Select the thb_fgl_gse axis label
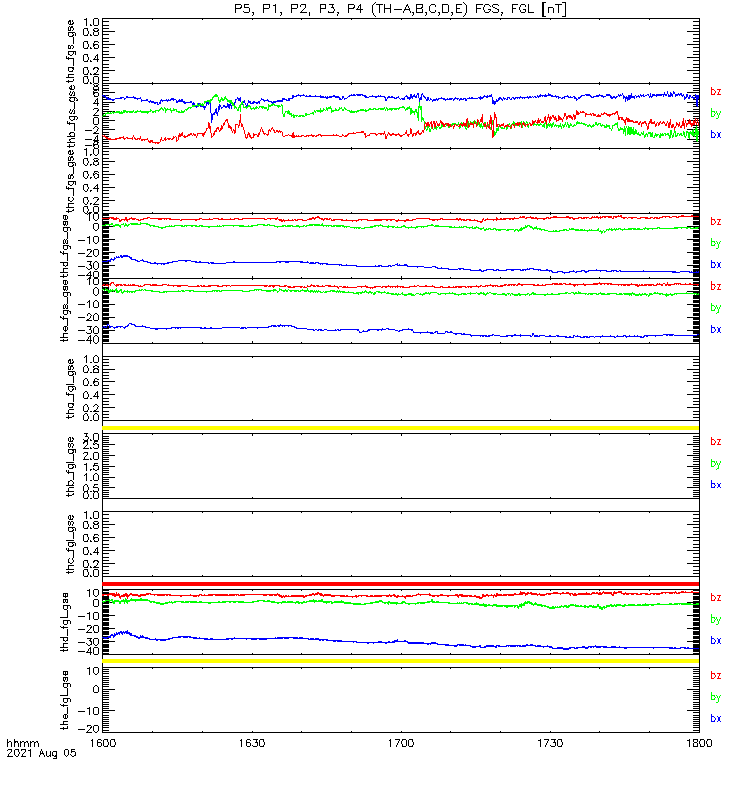Screen dimensions: 750x800 tap(70, 466)
